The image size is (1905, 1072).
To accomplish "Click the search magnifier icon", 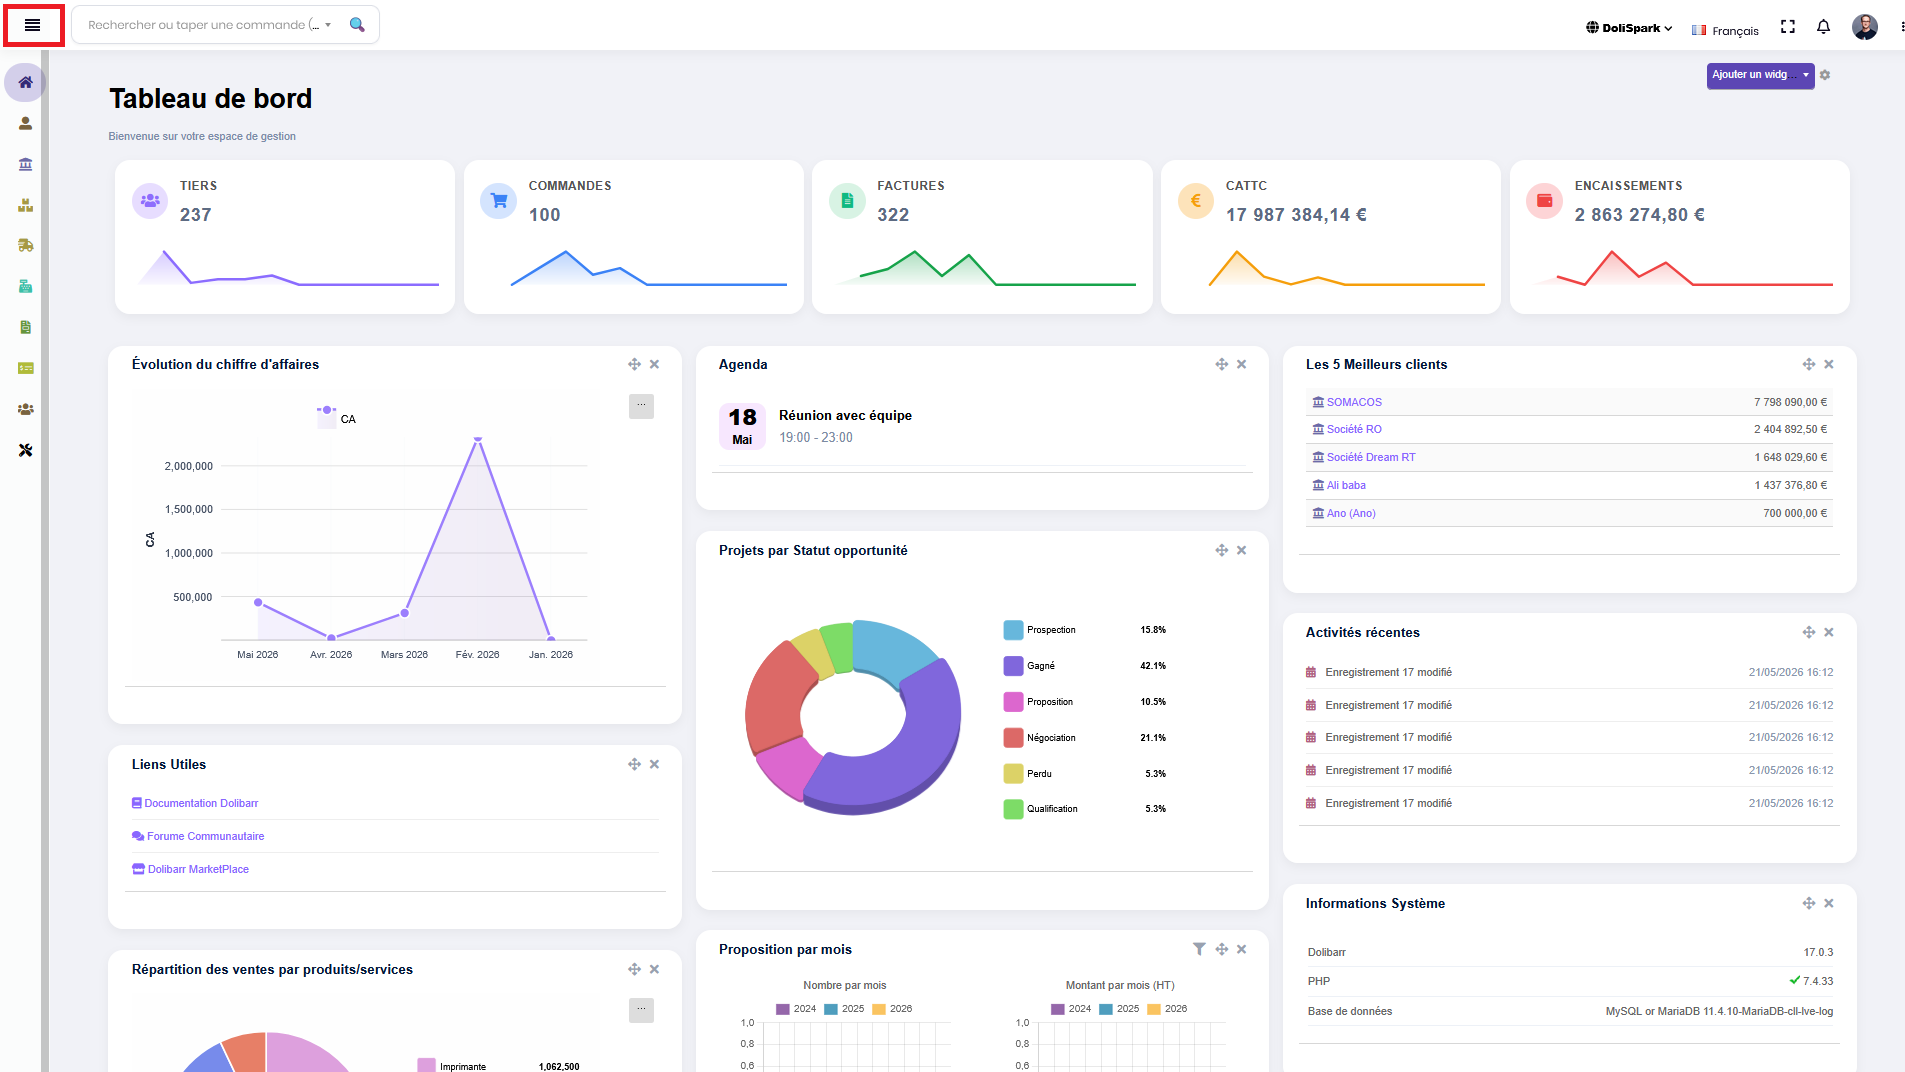I will 357,25.
